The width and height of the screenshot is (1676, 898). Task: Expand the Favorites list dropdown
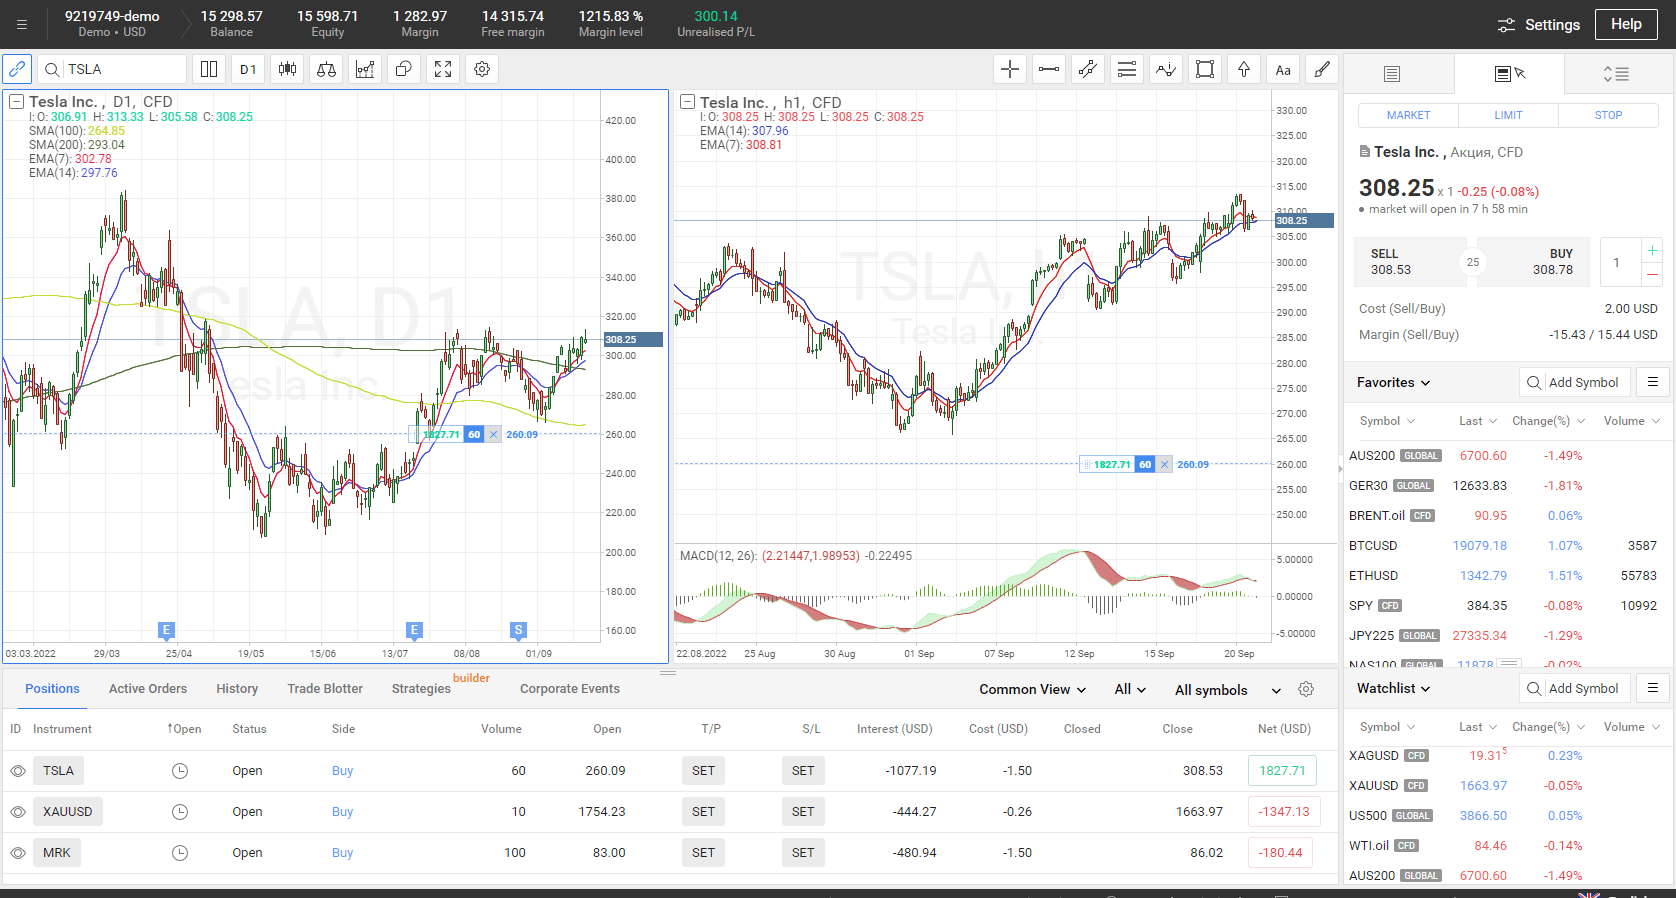point(1394,382)
